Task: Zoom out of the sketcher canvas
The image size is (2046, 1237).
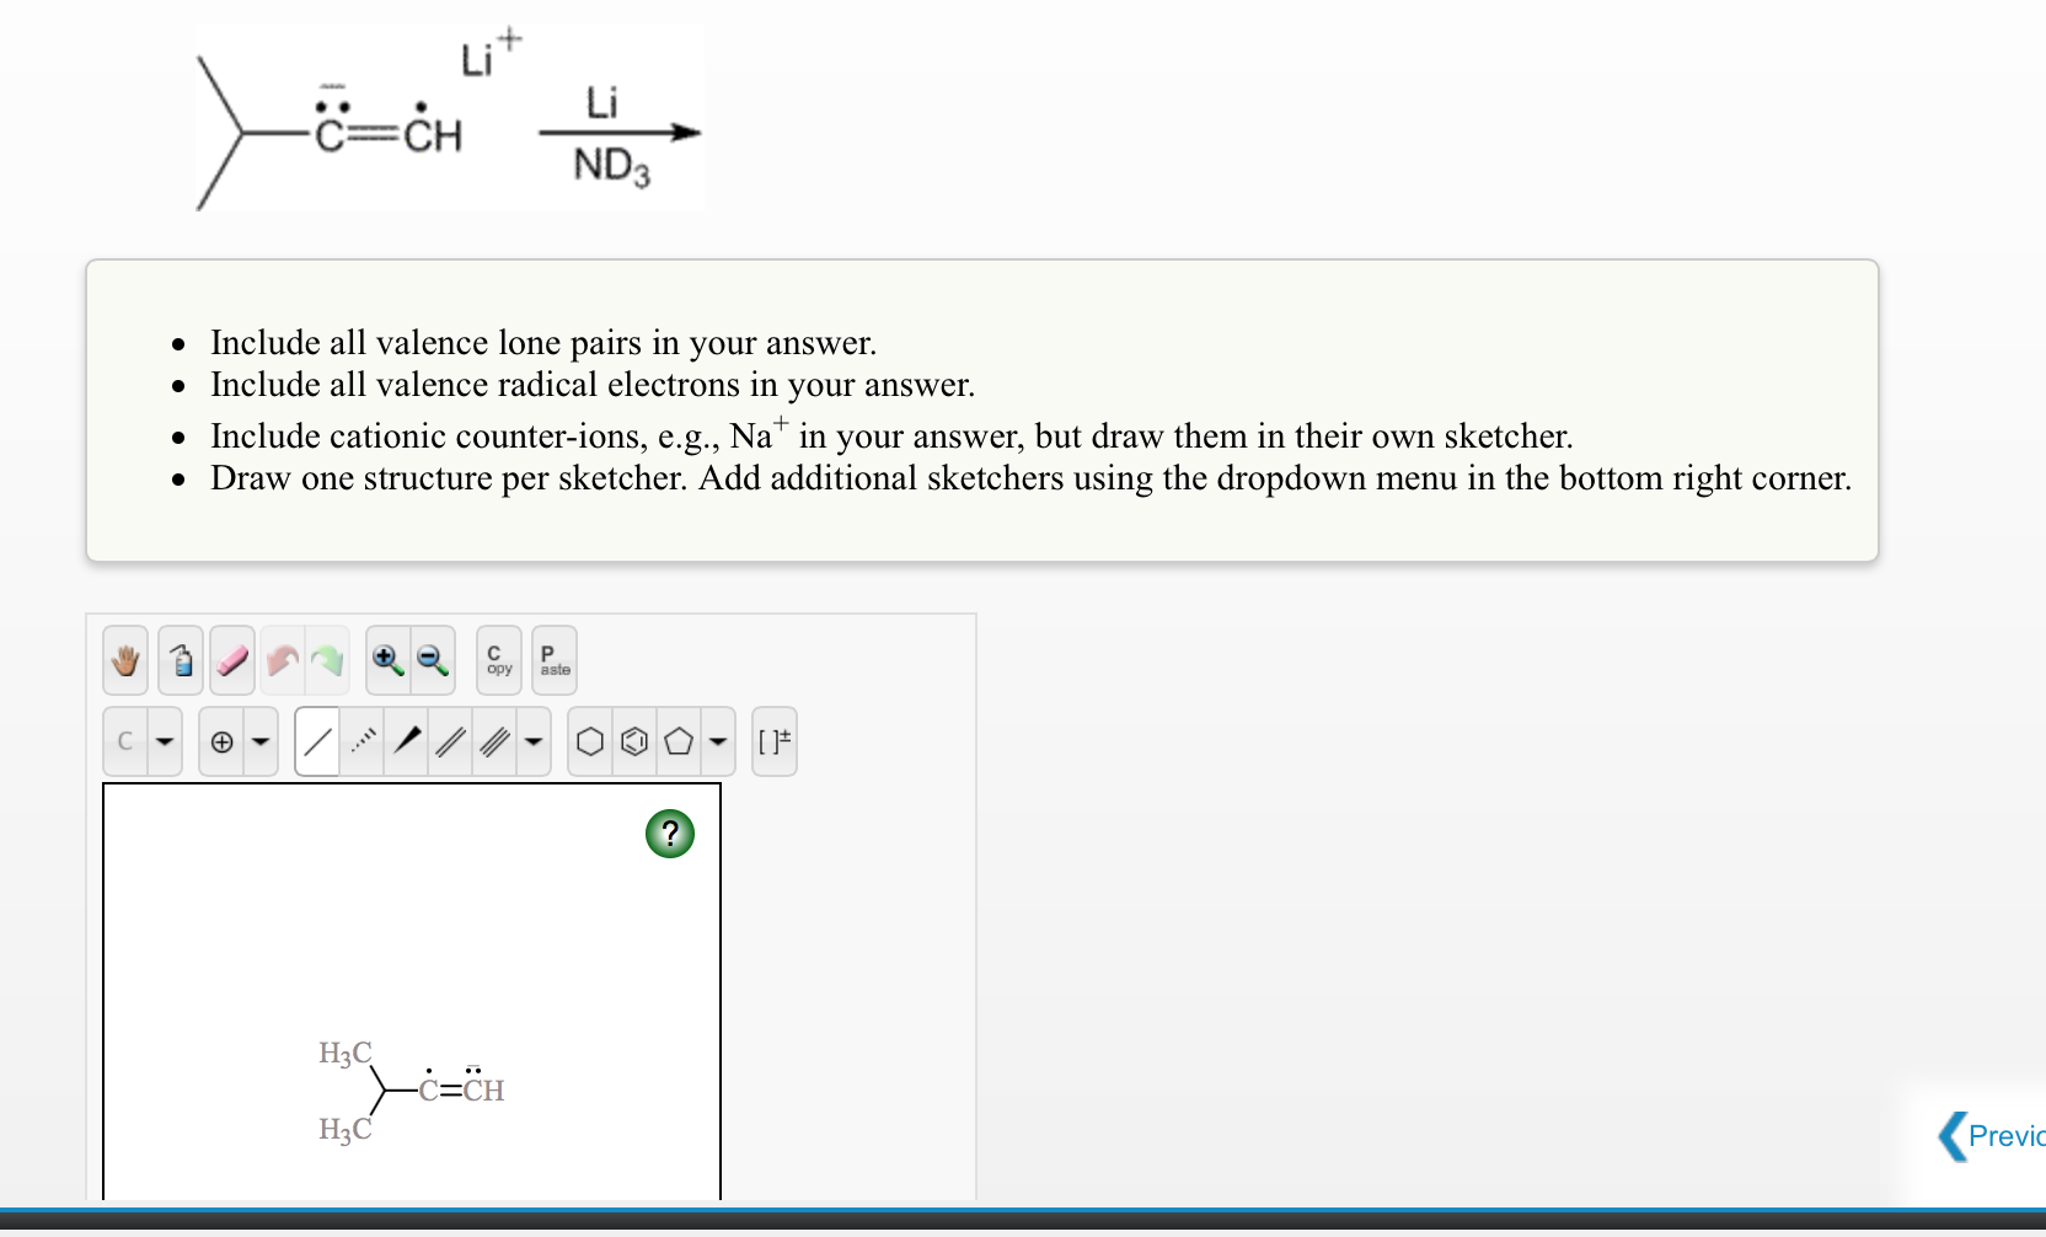Action: click(433, 660)
